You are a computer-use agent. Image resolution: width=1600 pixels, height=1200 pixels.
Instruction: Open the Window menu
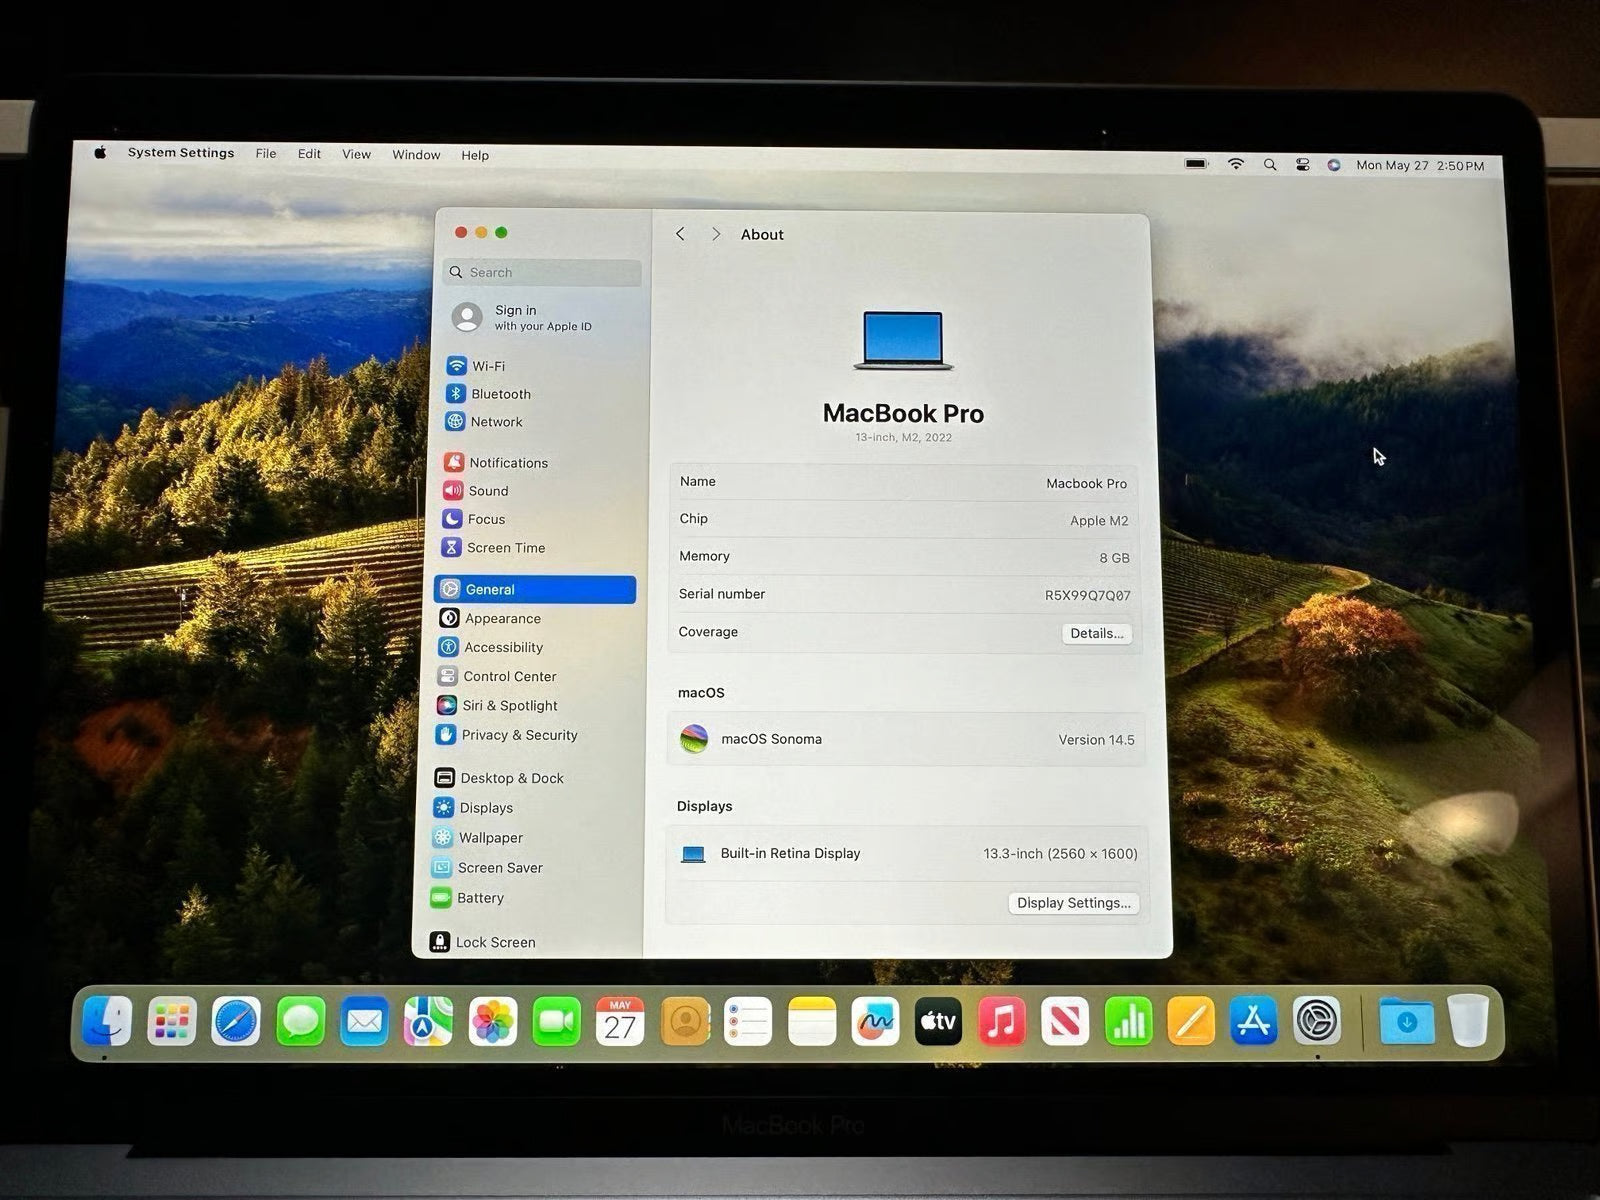coord(416,155)
